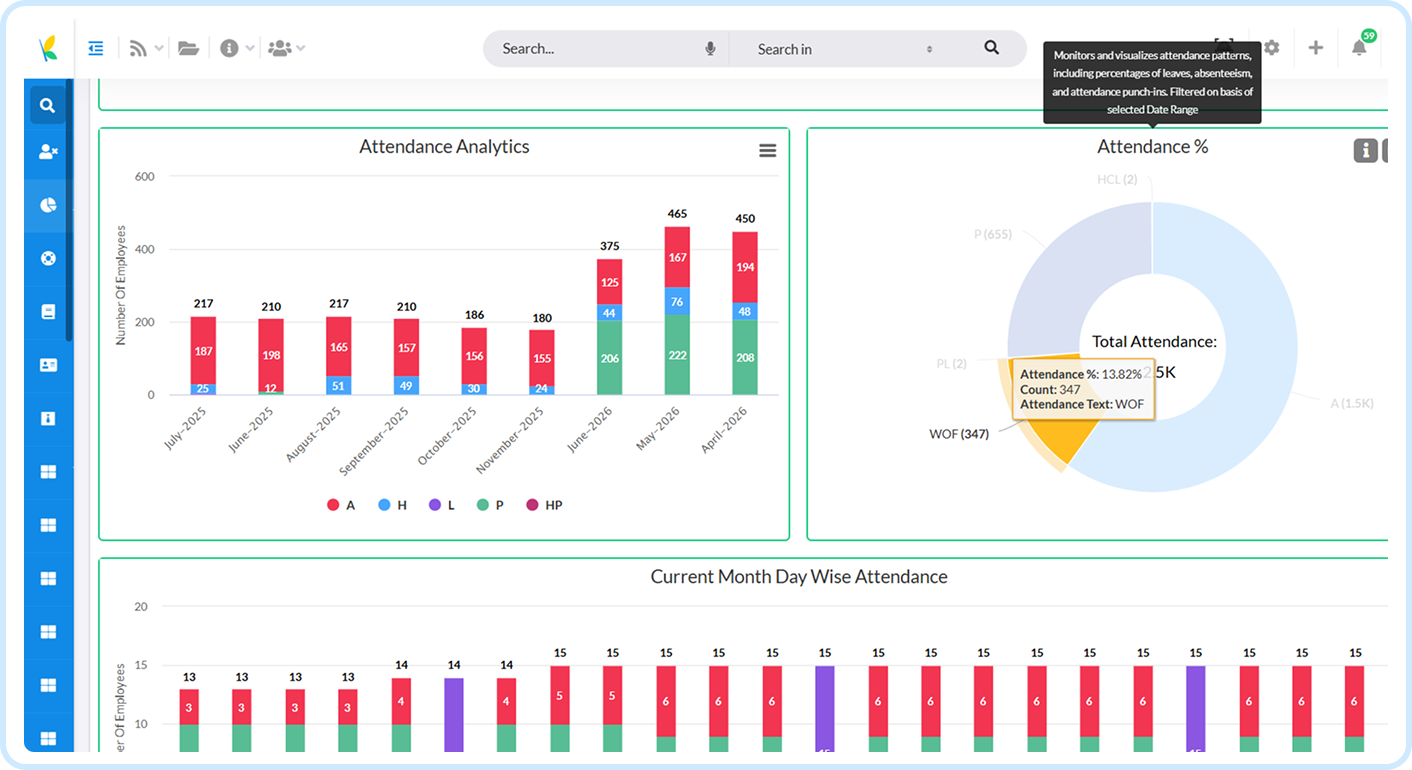This screenshot has width=1412, height=770.
Task: Click the 'Attendance Analytics' chart title
Action: [x=444, y=147]
